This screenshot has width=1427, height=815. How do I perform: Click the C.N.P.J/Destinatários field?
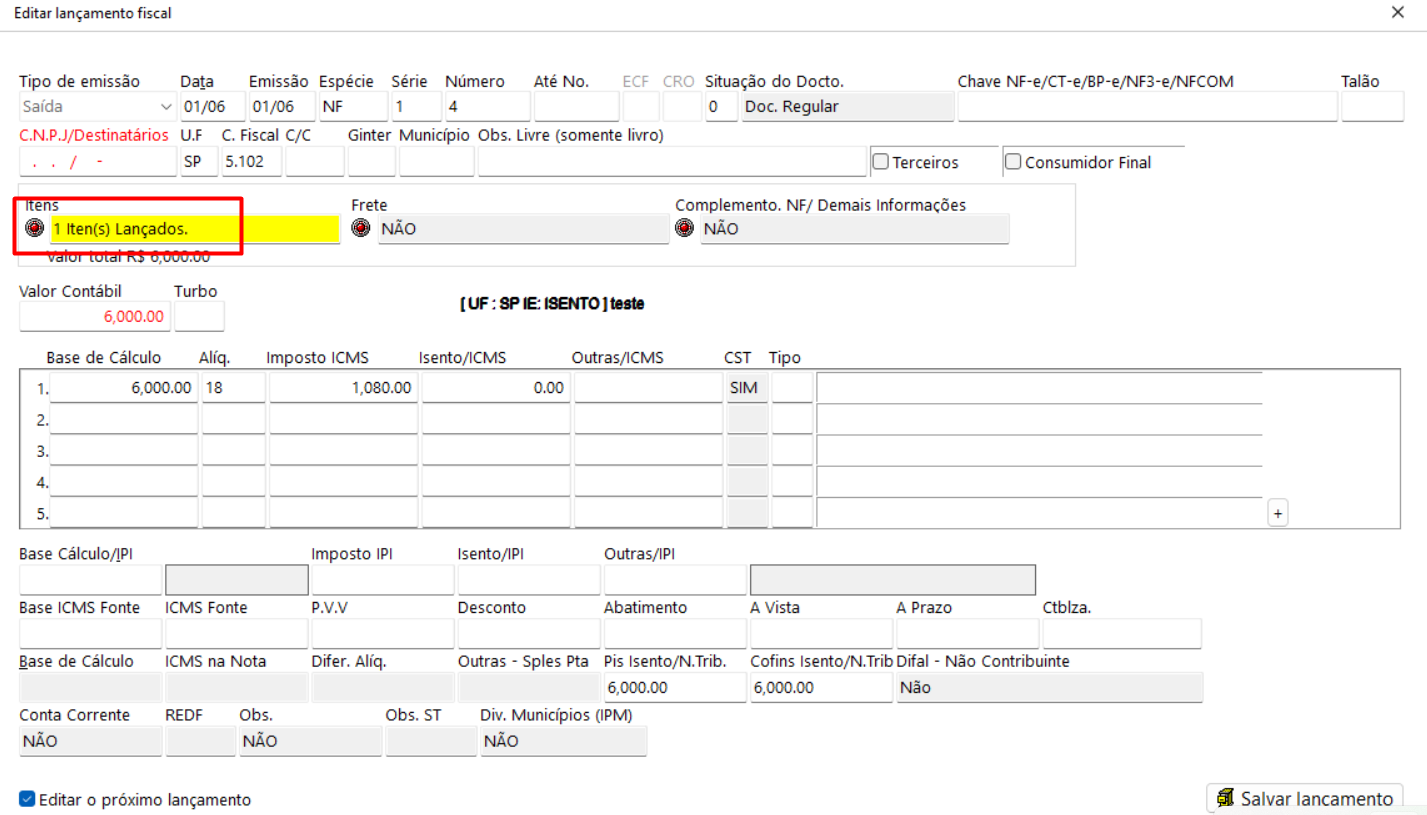pyautogui.click(x=97, y=161)
